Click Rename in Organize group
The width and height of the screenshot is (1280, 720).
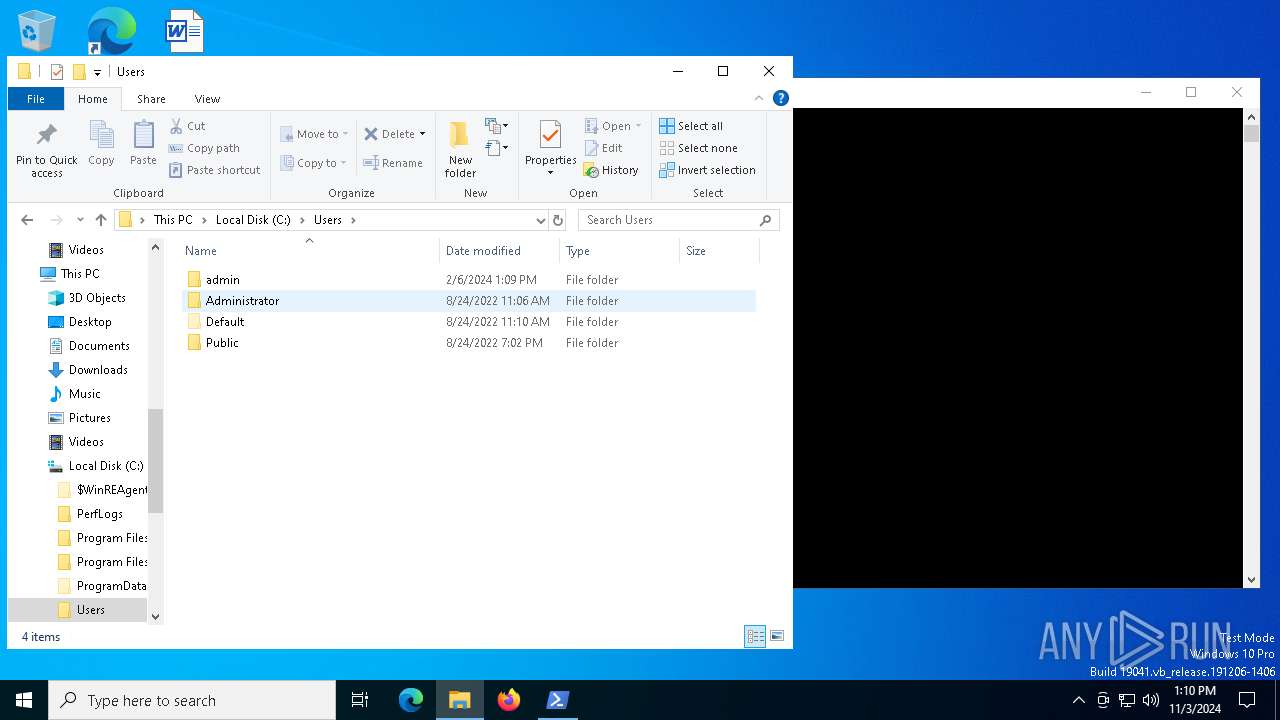click(x=392, y=163)
